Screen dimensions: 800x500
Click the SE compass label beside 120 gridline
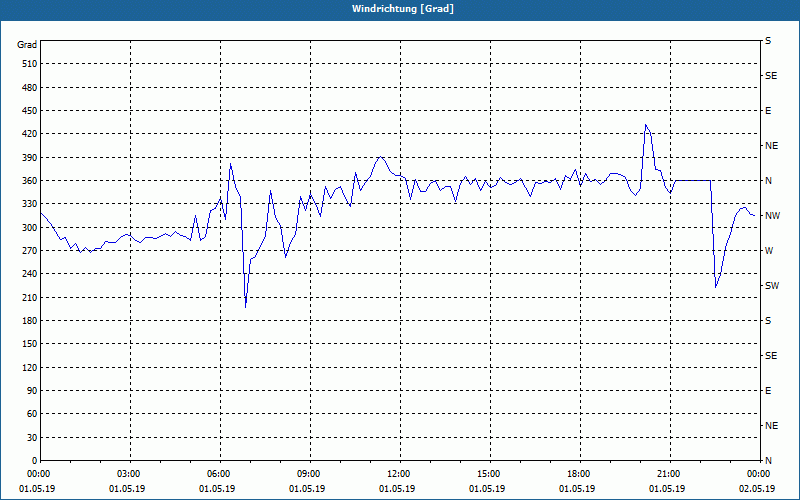pyautogui.click(x=771, y=356)
